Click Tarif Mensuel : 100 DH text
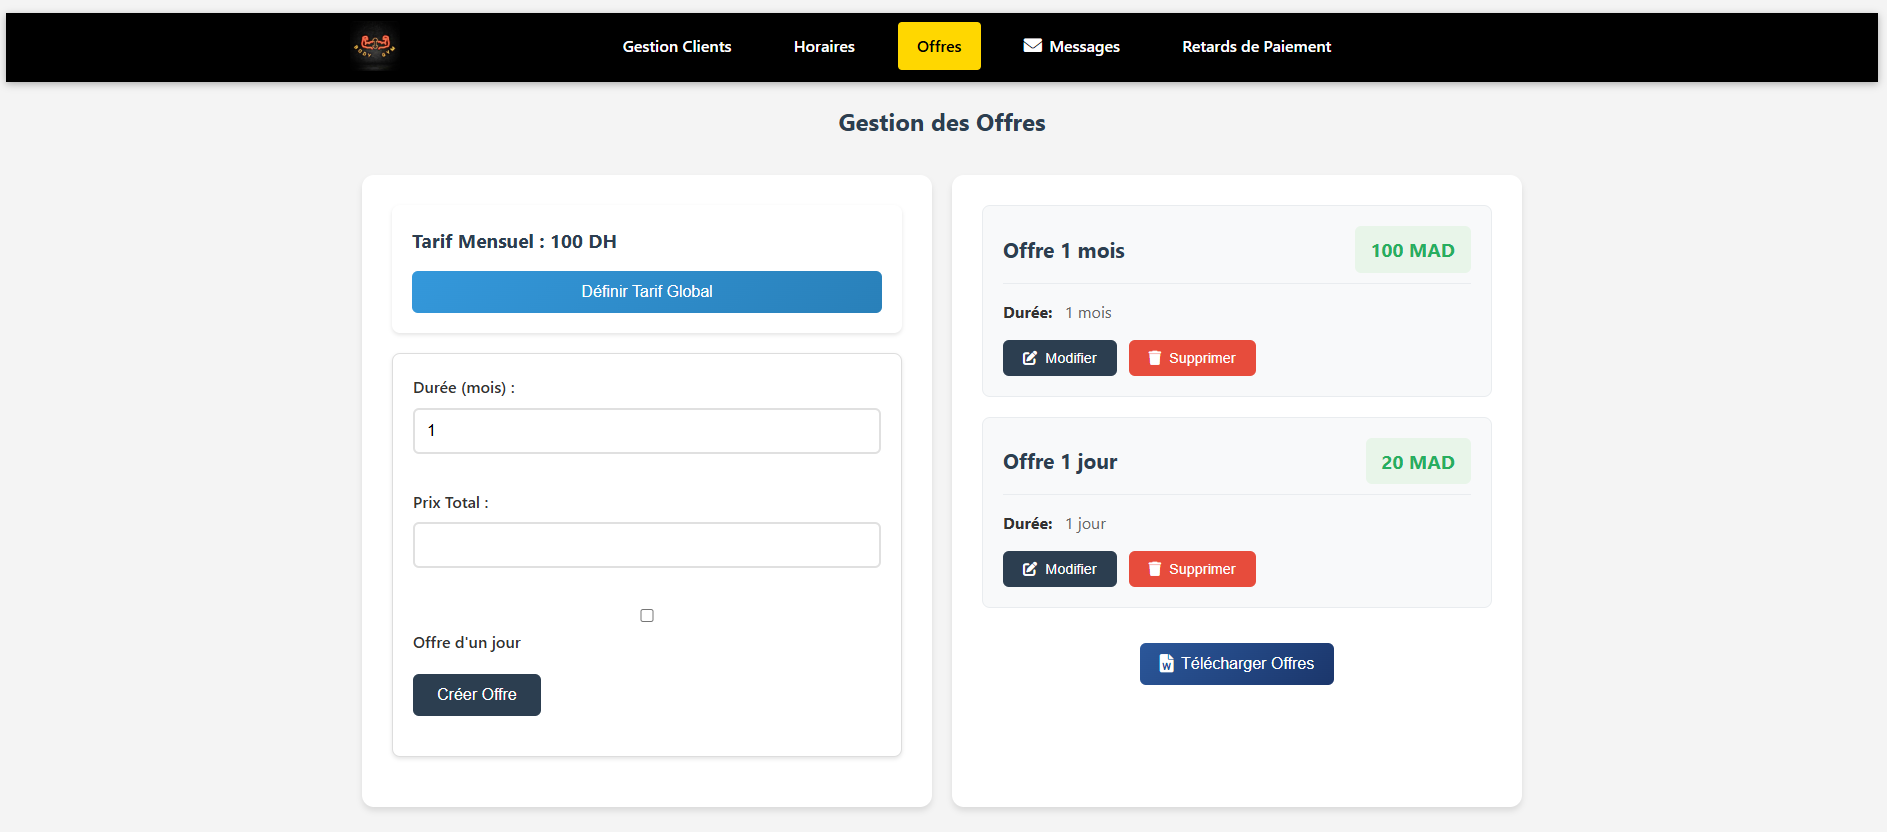 pos(514,242)
